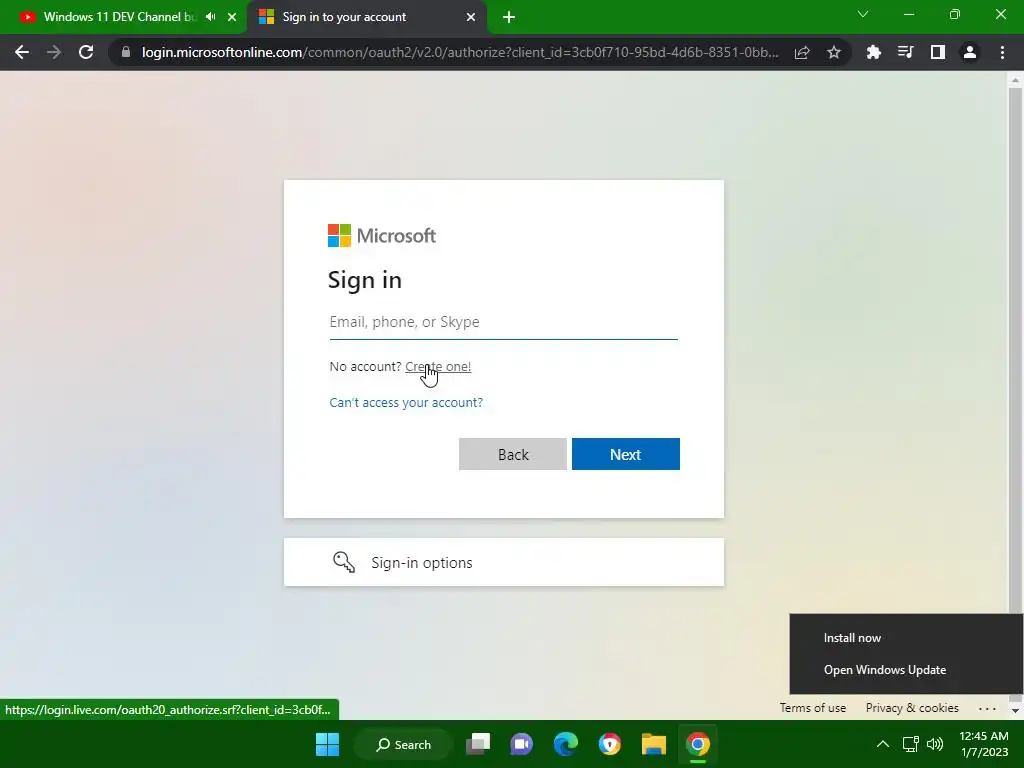Open Chrome extensions puzzle icon

tap(873, 52)
